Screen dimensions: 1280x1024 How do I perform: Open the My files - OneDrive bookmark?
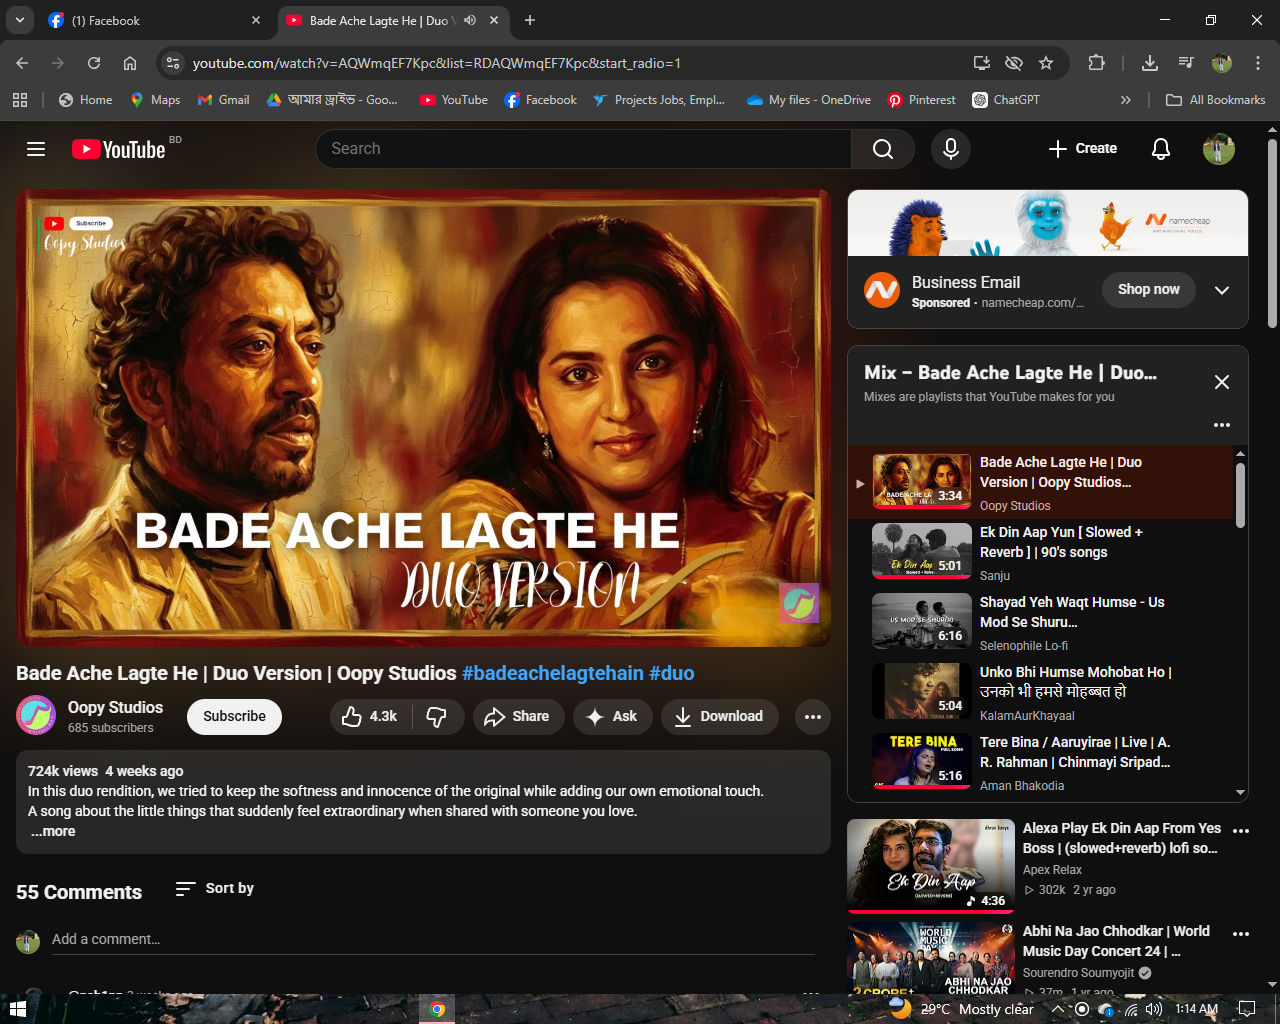point(809,100)
